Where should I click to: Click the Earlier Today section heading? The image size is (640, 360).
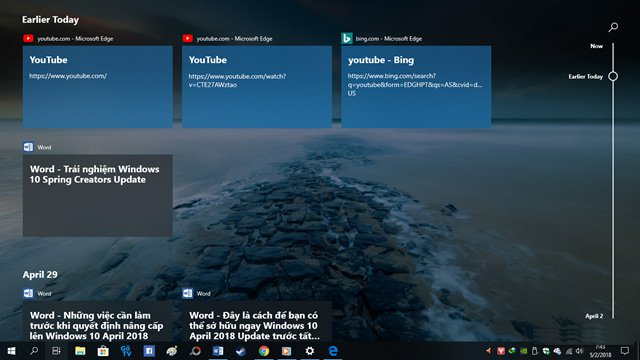51,20
